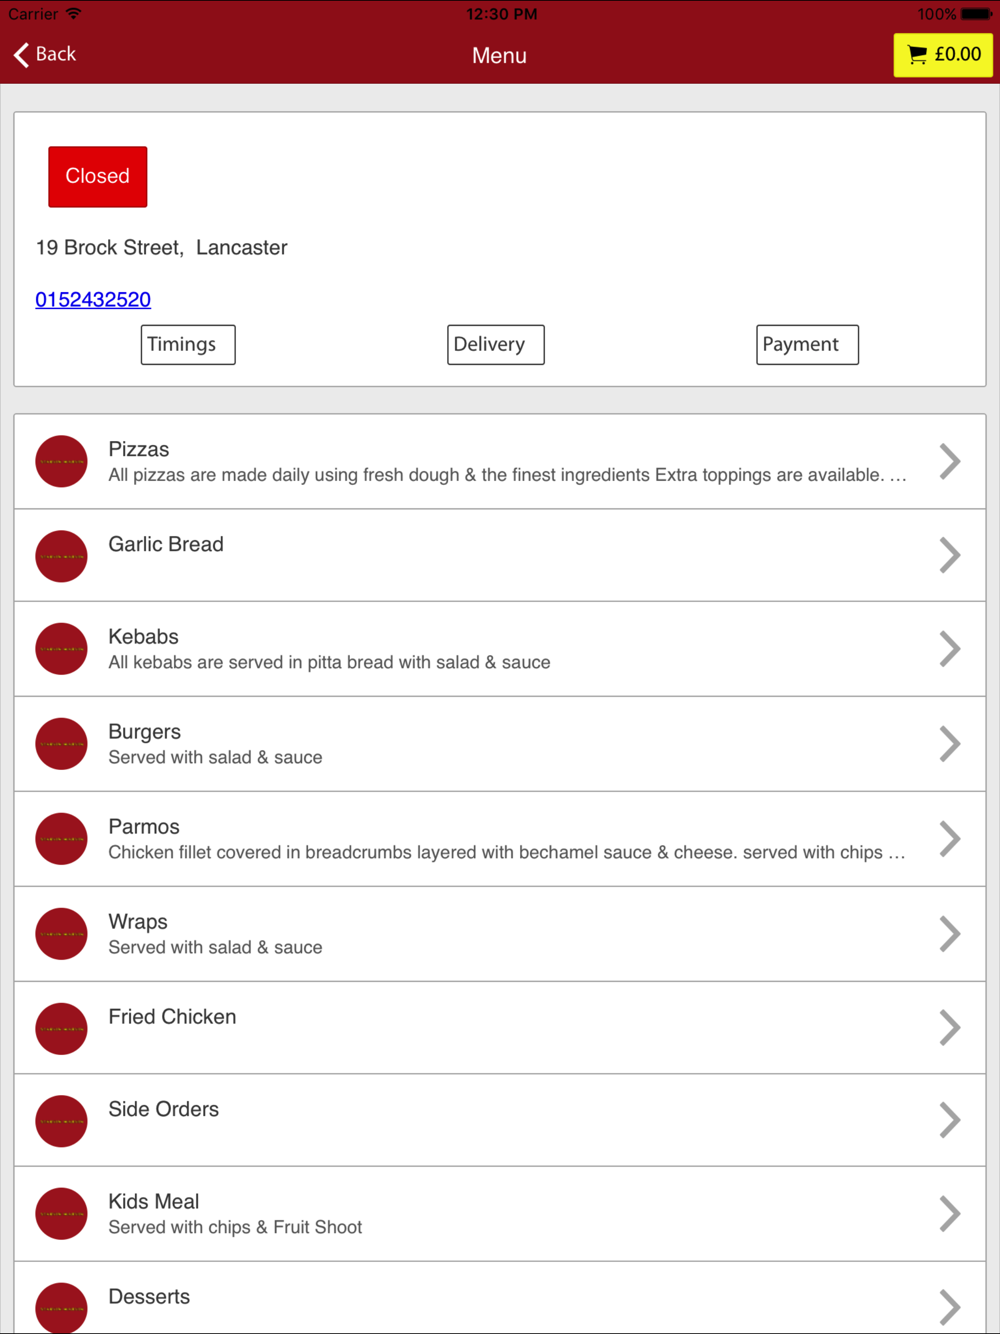Open the Desserts row chevron
Viewport: 1000px width, 1334px height.
click(x=950, y=1307)
